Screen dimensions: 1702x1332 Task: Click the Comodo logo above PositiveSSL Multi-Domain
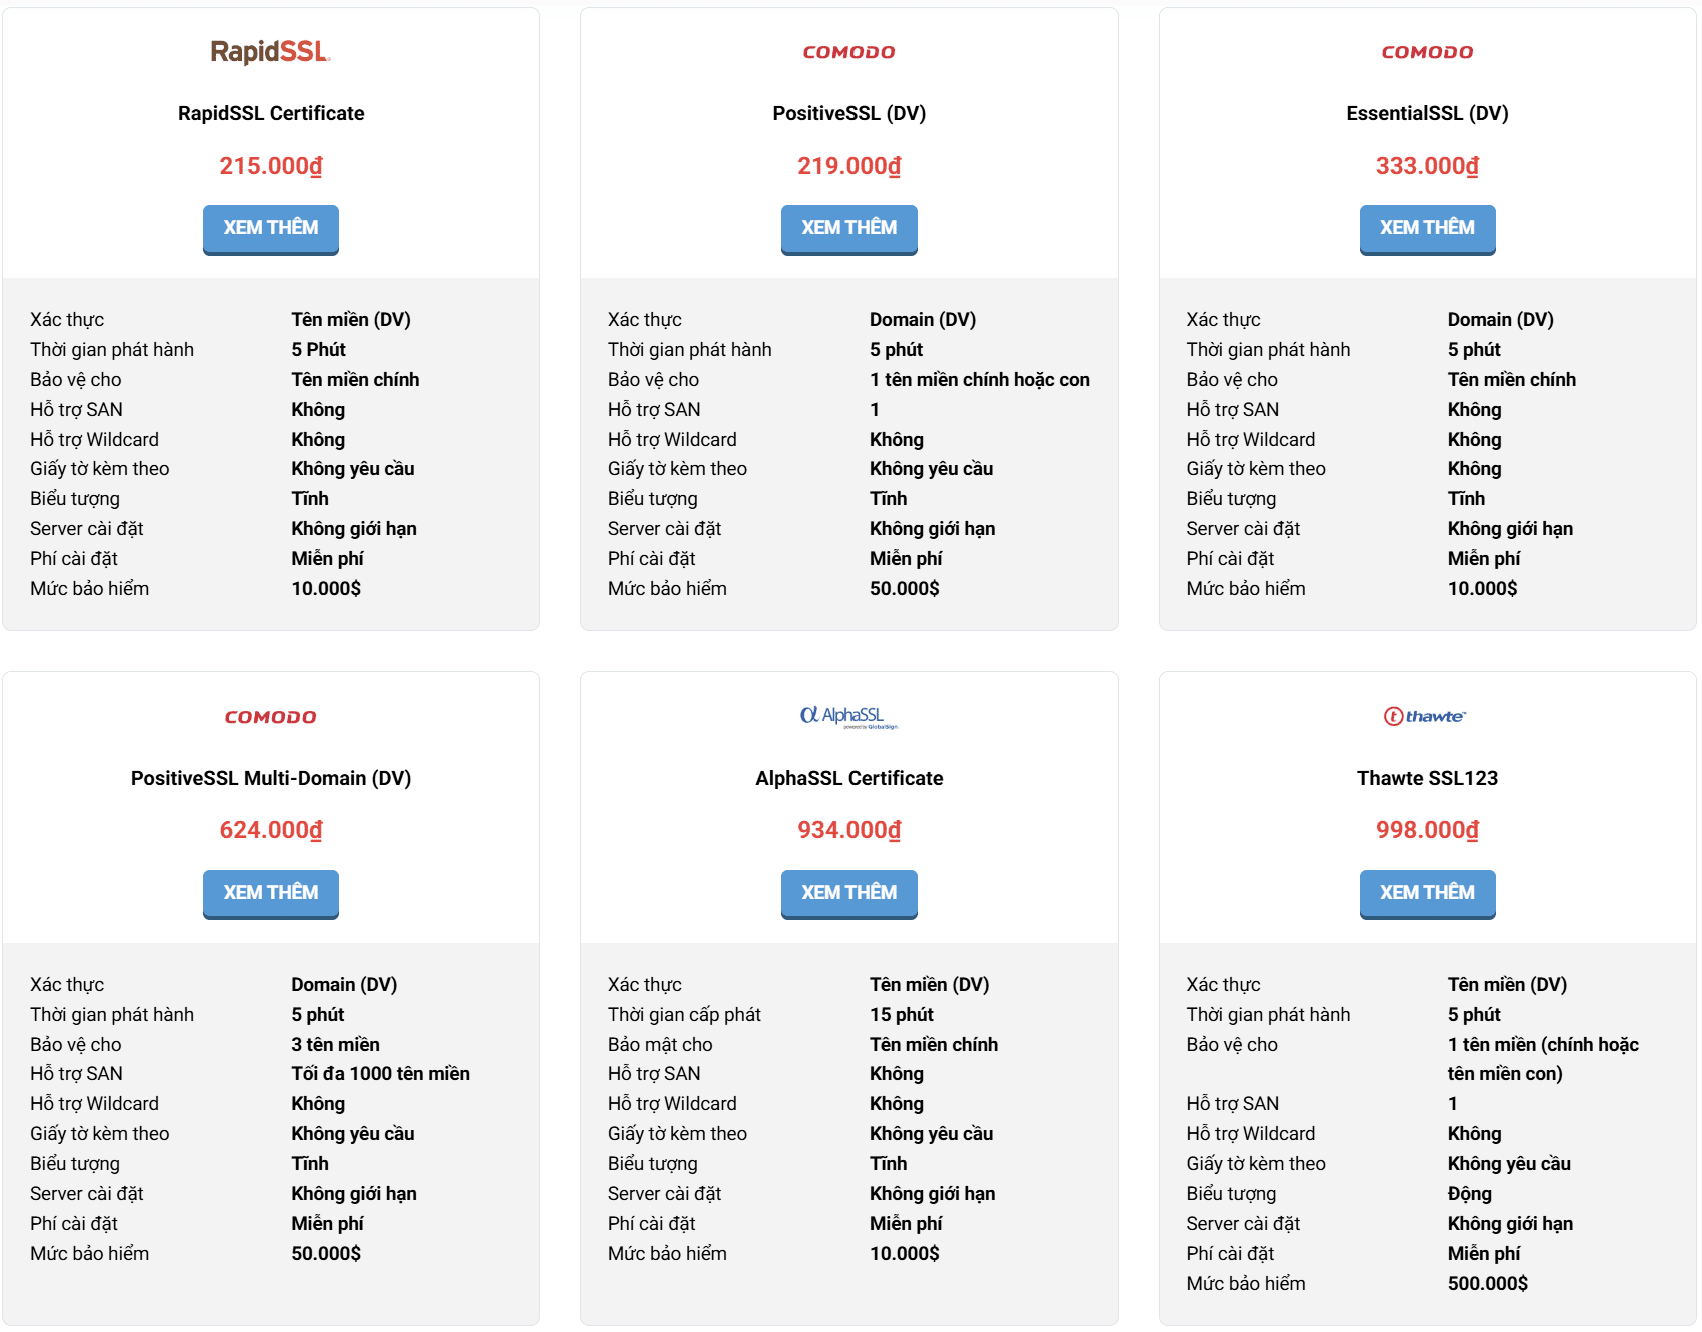[x=270, y=717]
